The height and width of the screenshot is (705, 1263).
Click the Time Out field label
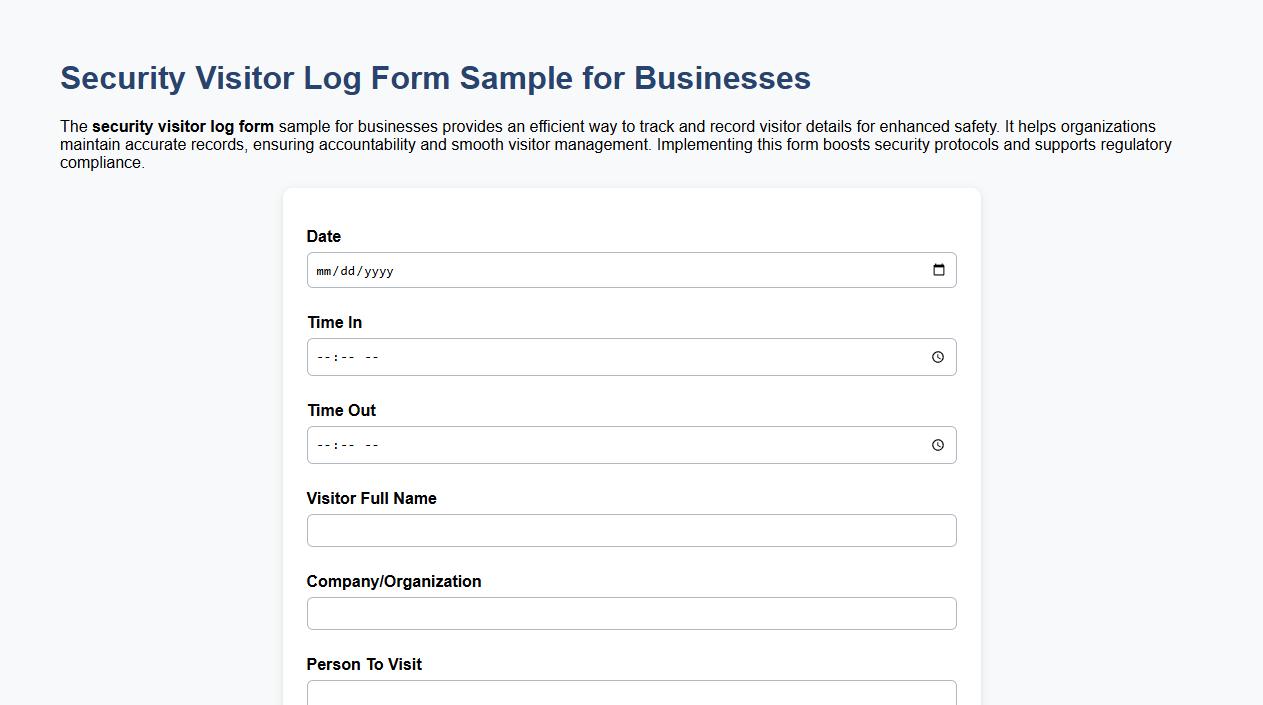tap(341, 410)
